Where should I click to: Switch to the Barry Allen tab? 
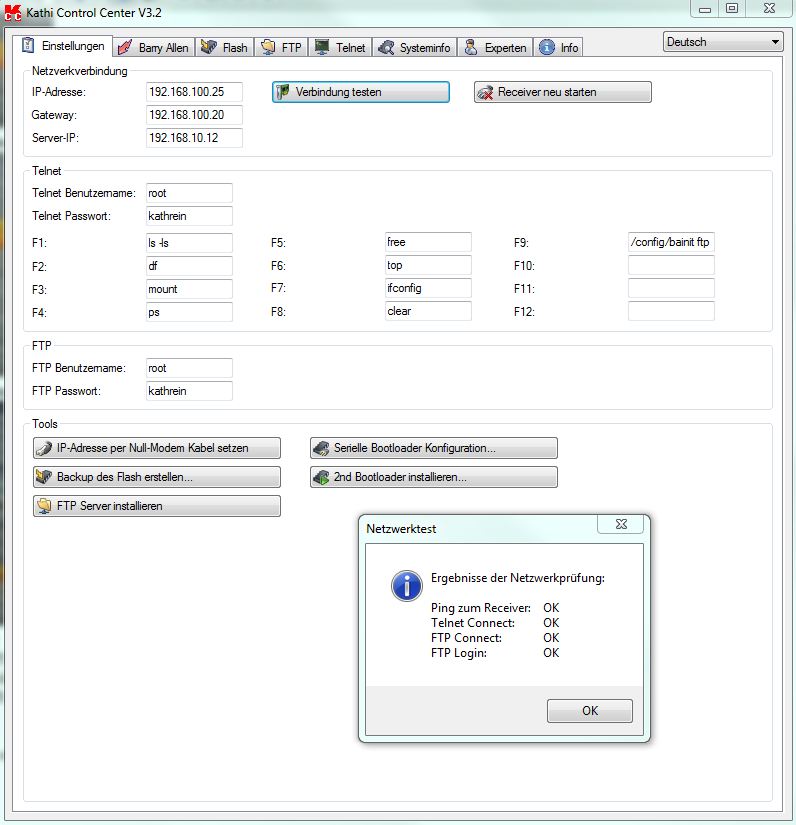tap(154, 47)
